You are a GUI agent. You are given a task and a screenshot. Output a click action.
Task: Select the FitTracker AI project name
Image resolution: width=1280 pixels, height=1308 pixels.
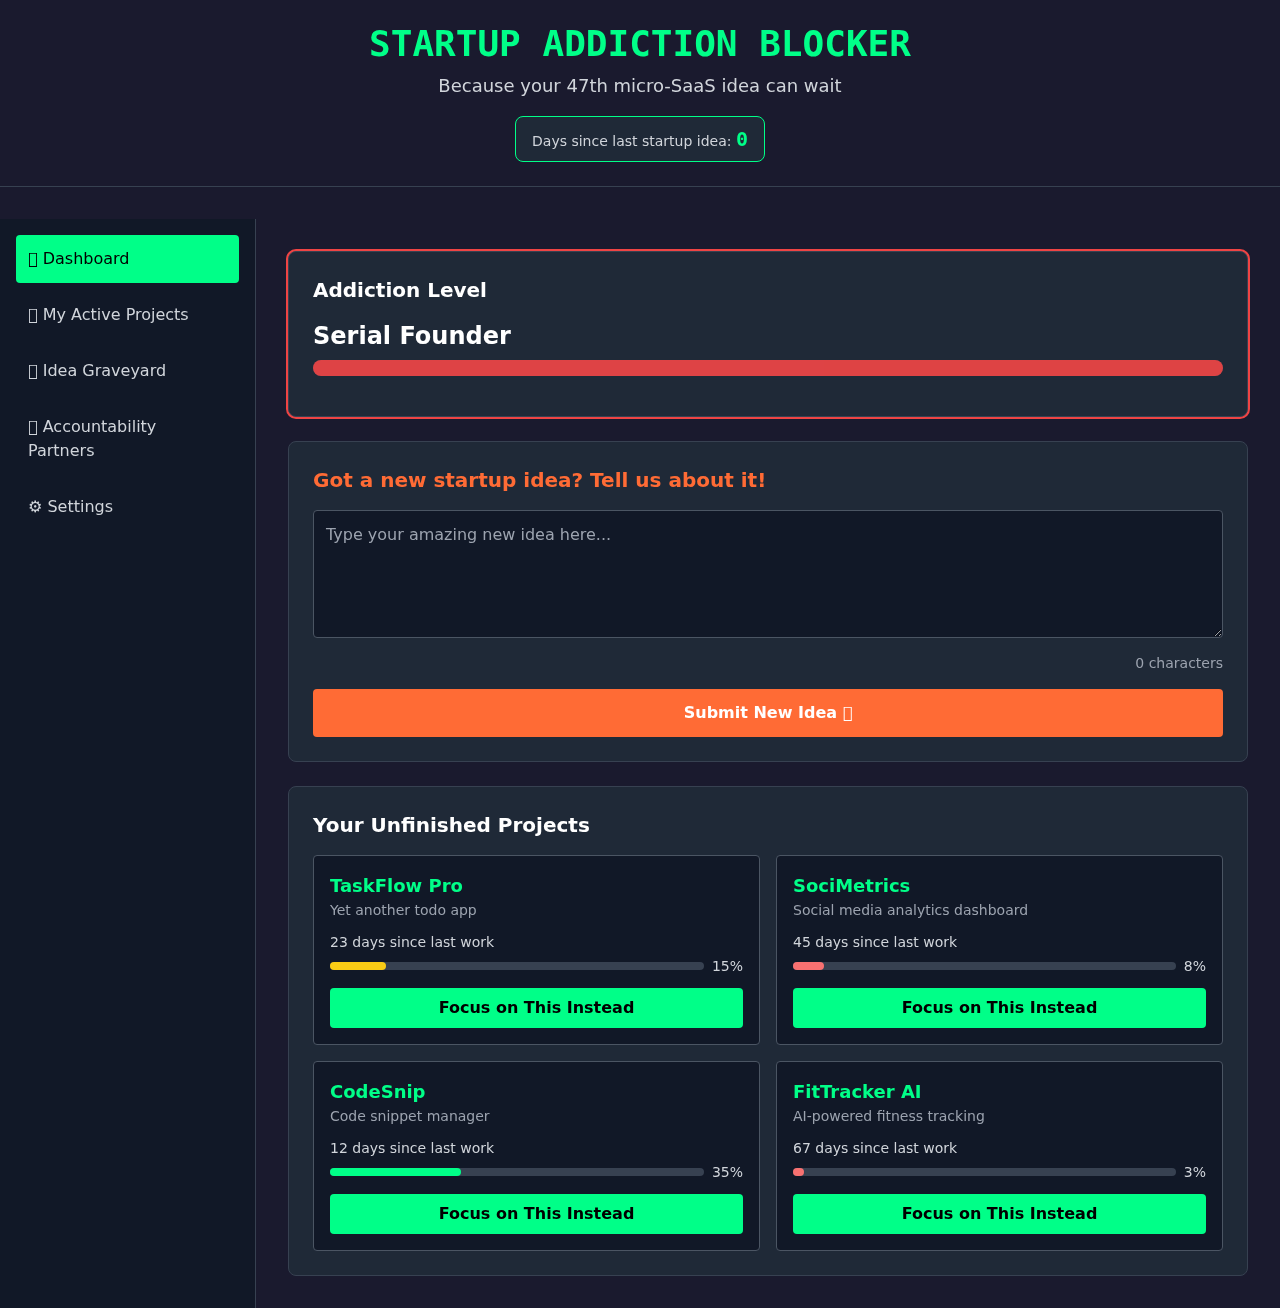pyautogui.click(x=857, y=1091)
